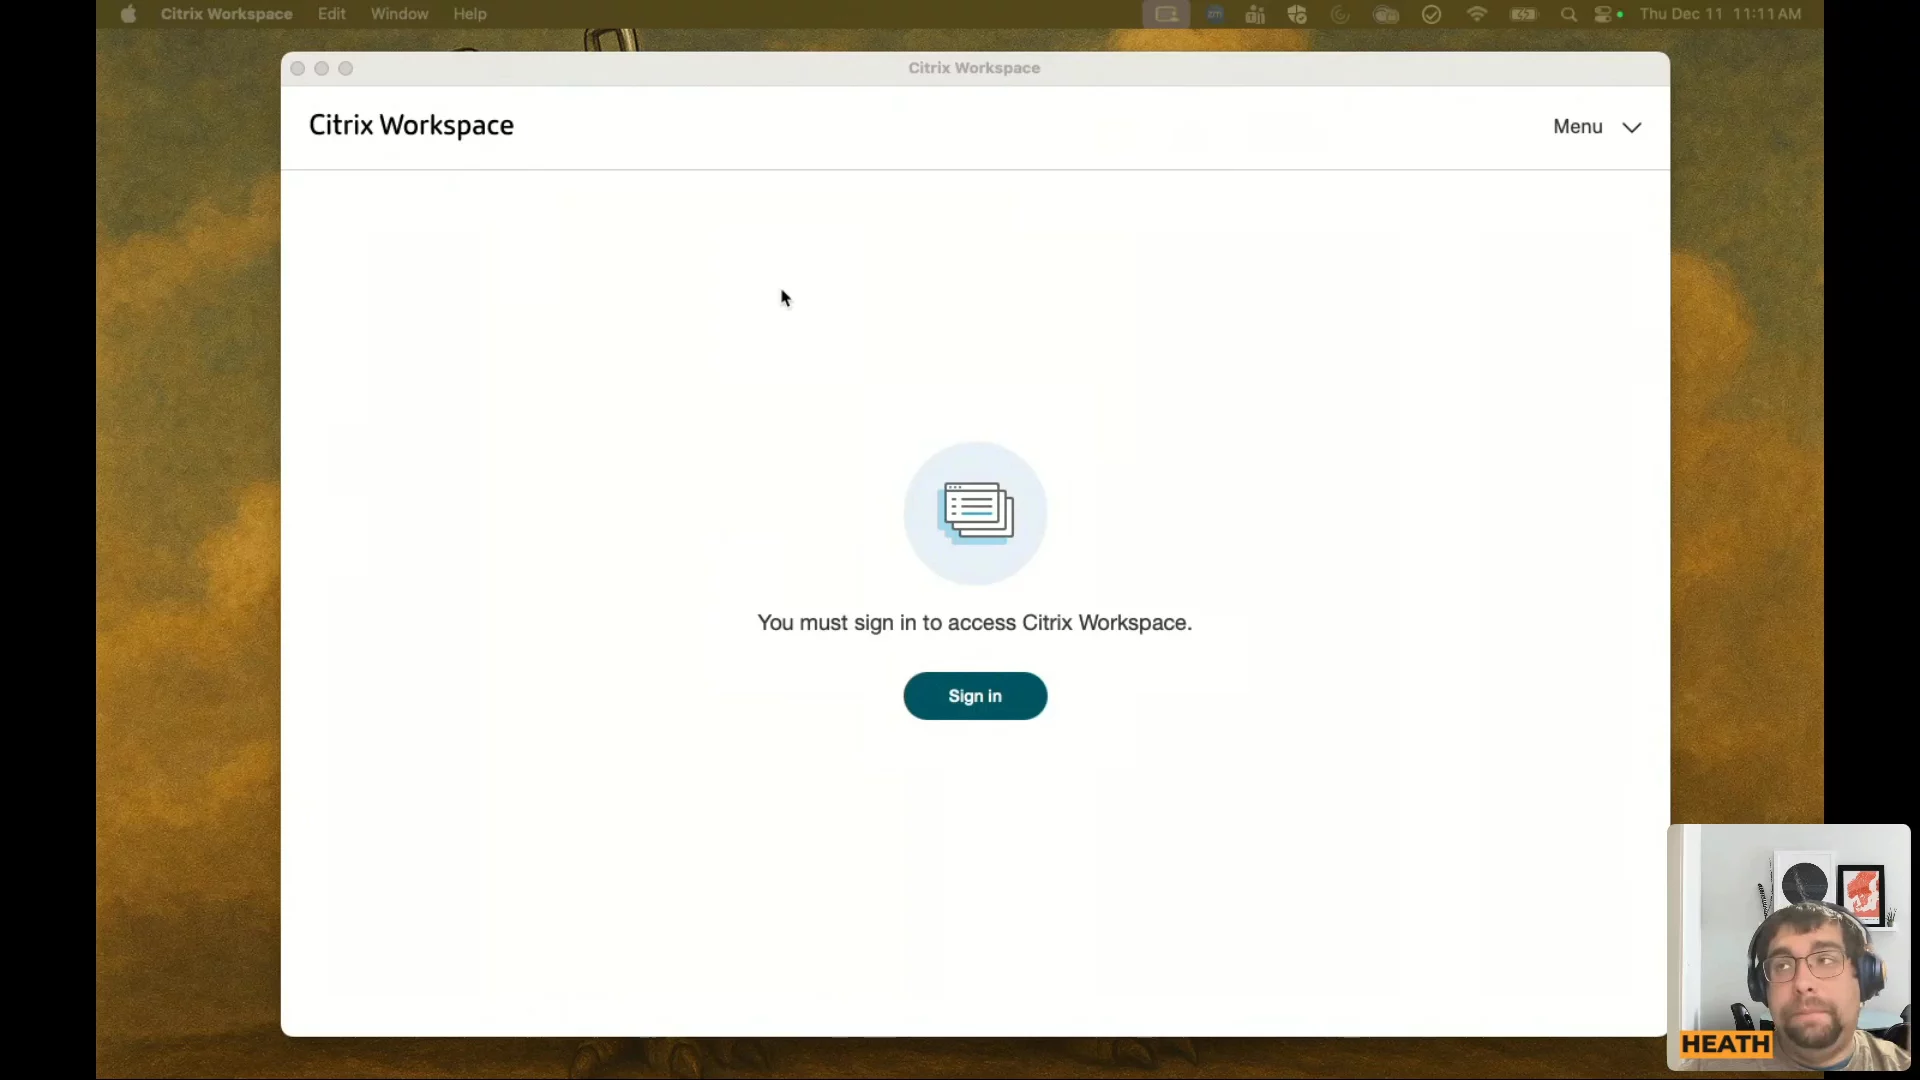Viewport: 1920px width, 1080px height.
Task: Open the Edit menu
Action: pyautogui.click(x=331, y=14)
